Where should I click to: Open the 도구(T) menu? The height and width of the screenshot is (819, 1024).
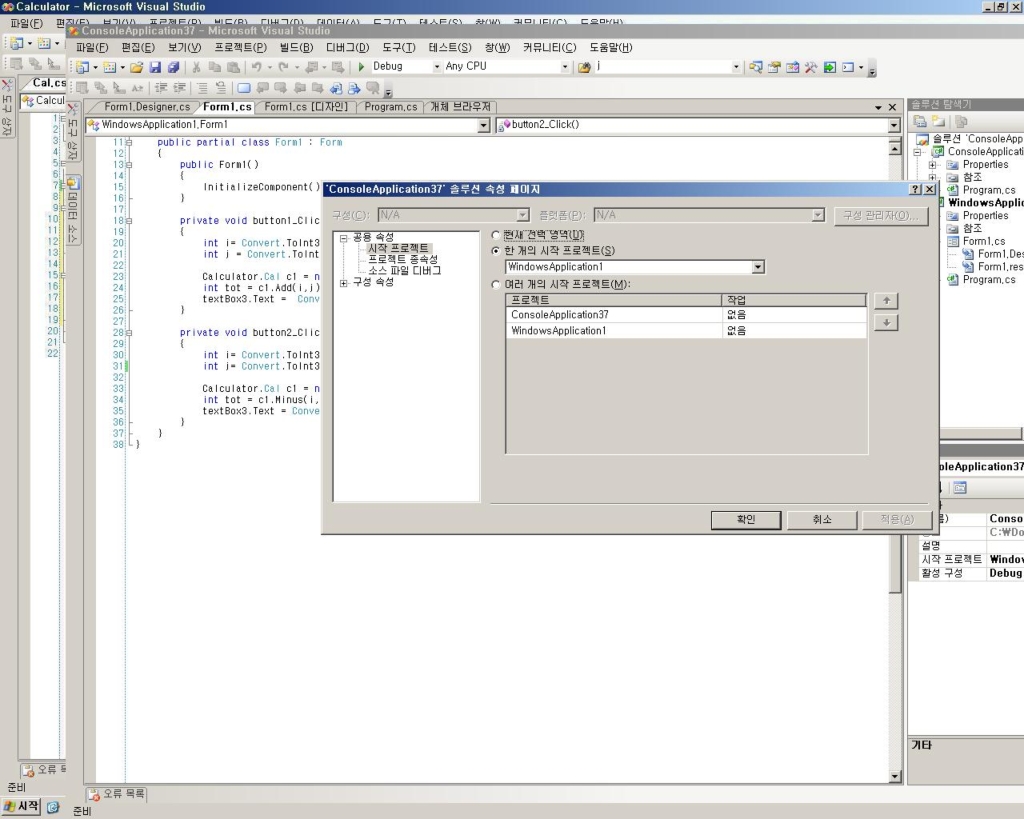(399, 48)
